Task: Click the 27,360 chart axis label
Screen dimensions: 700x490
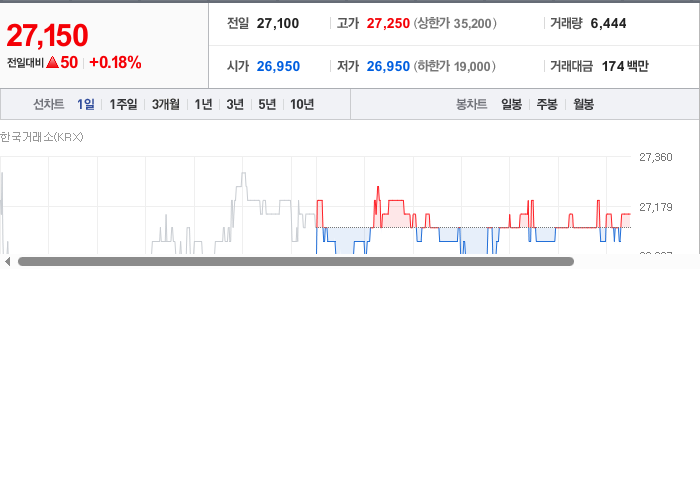Action: click(655, 157)
